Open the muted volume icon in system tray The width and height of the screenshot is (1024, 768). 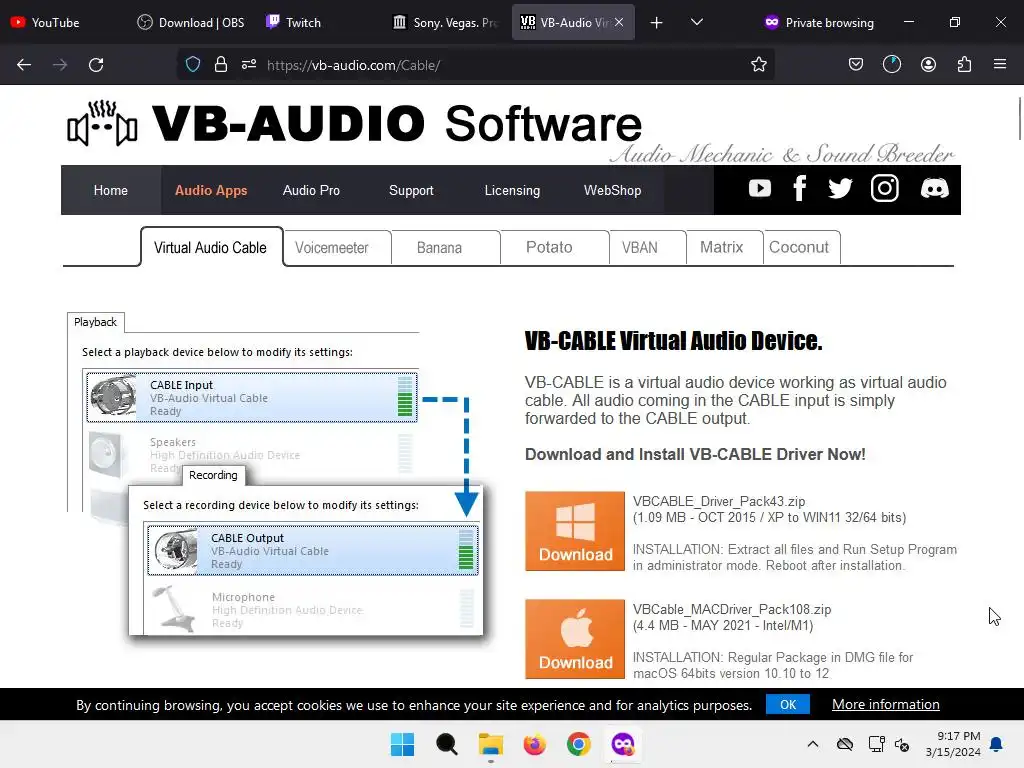(902, 744)
